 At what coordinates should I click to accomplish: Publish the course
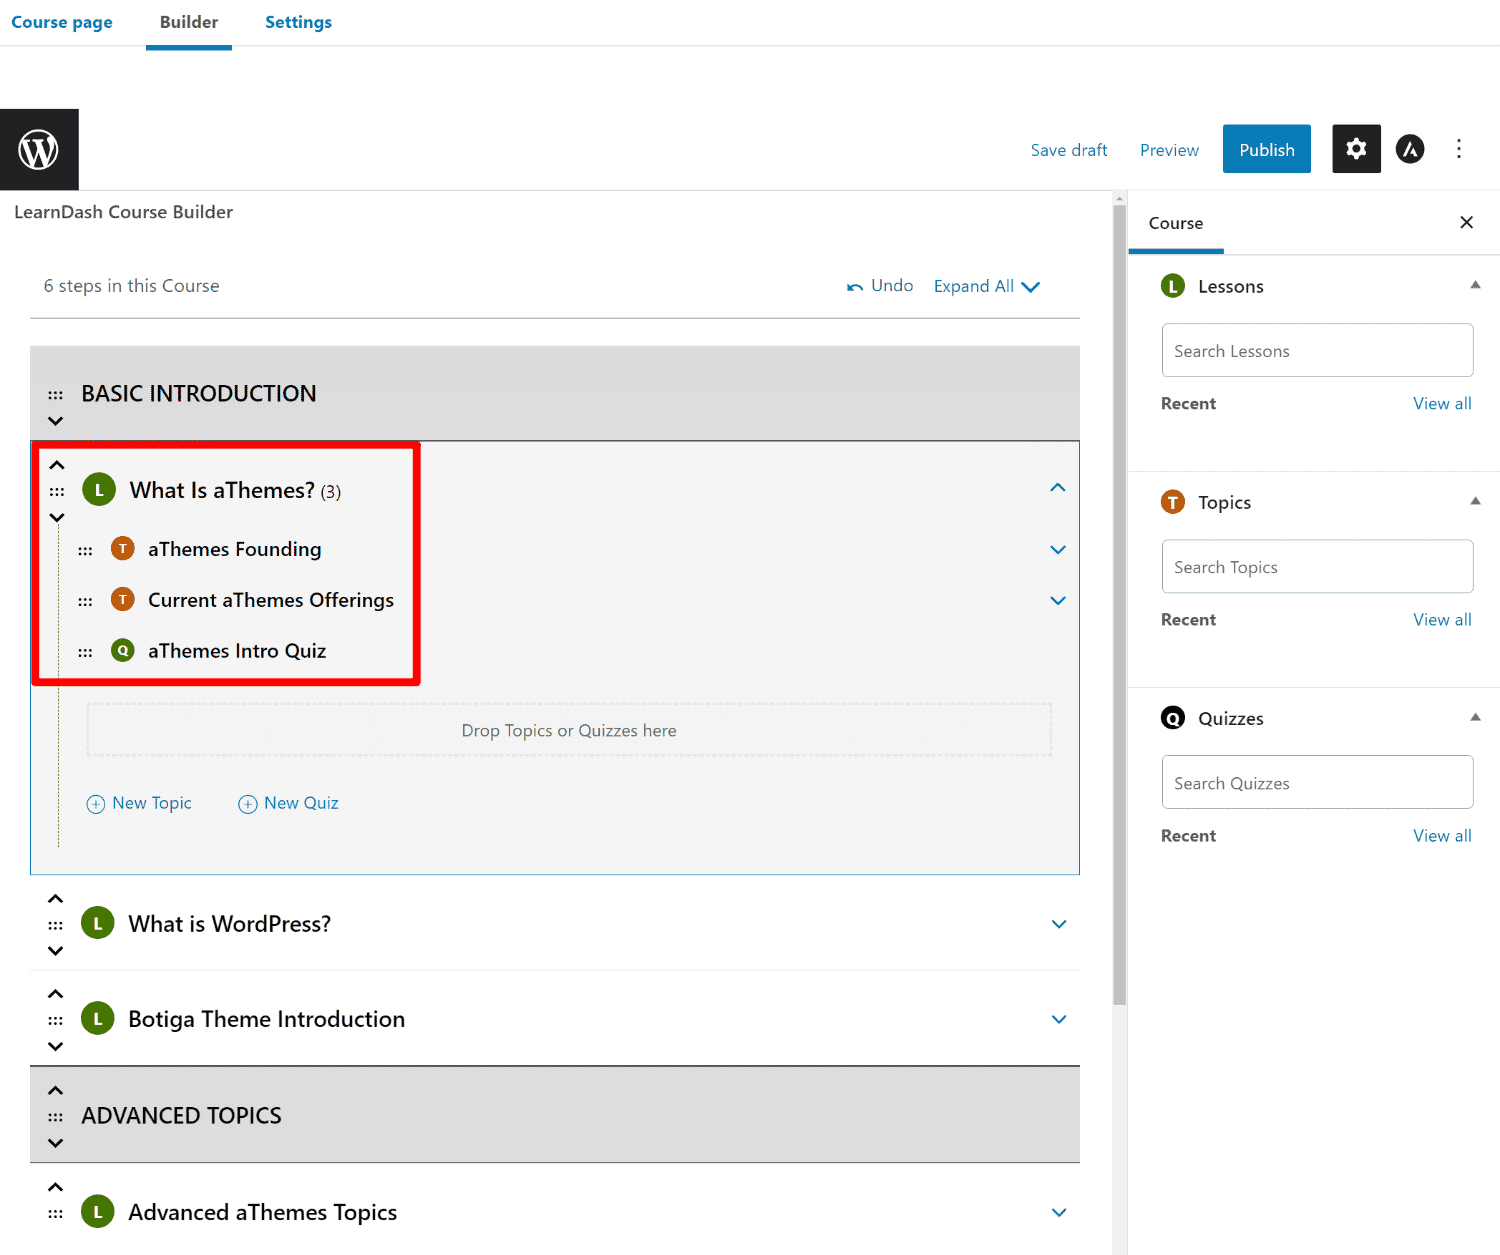click(1267, 149)
